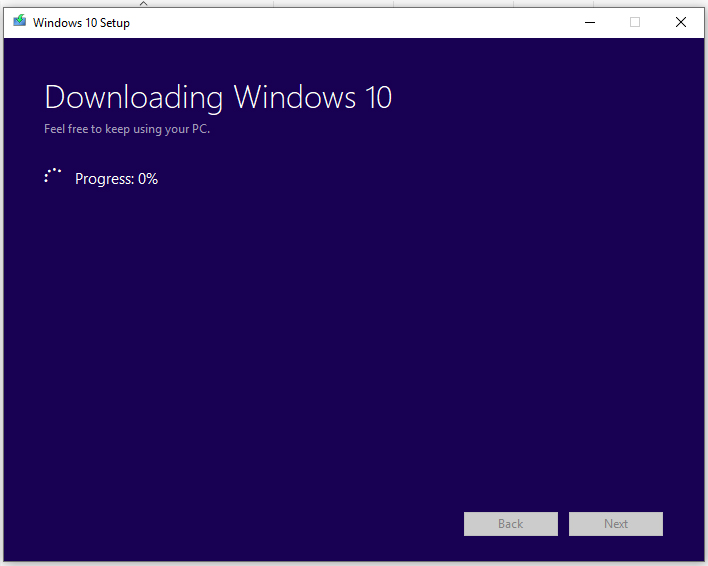The width and height of the screenshot is (708, 566).
Task: Click the disabled maximize button
Action: tap(635, 22)
